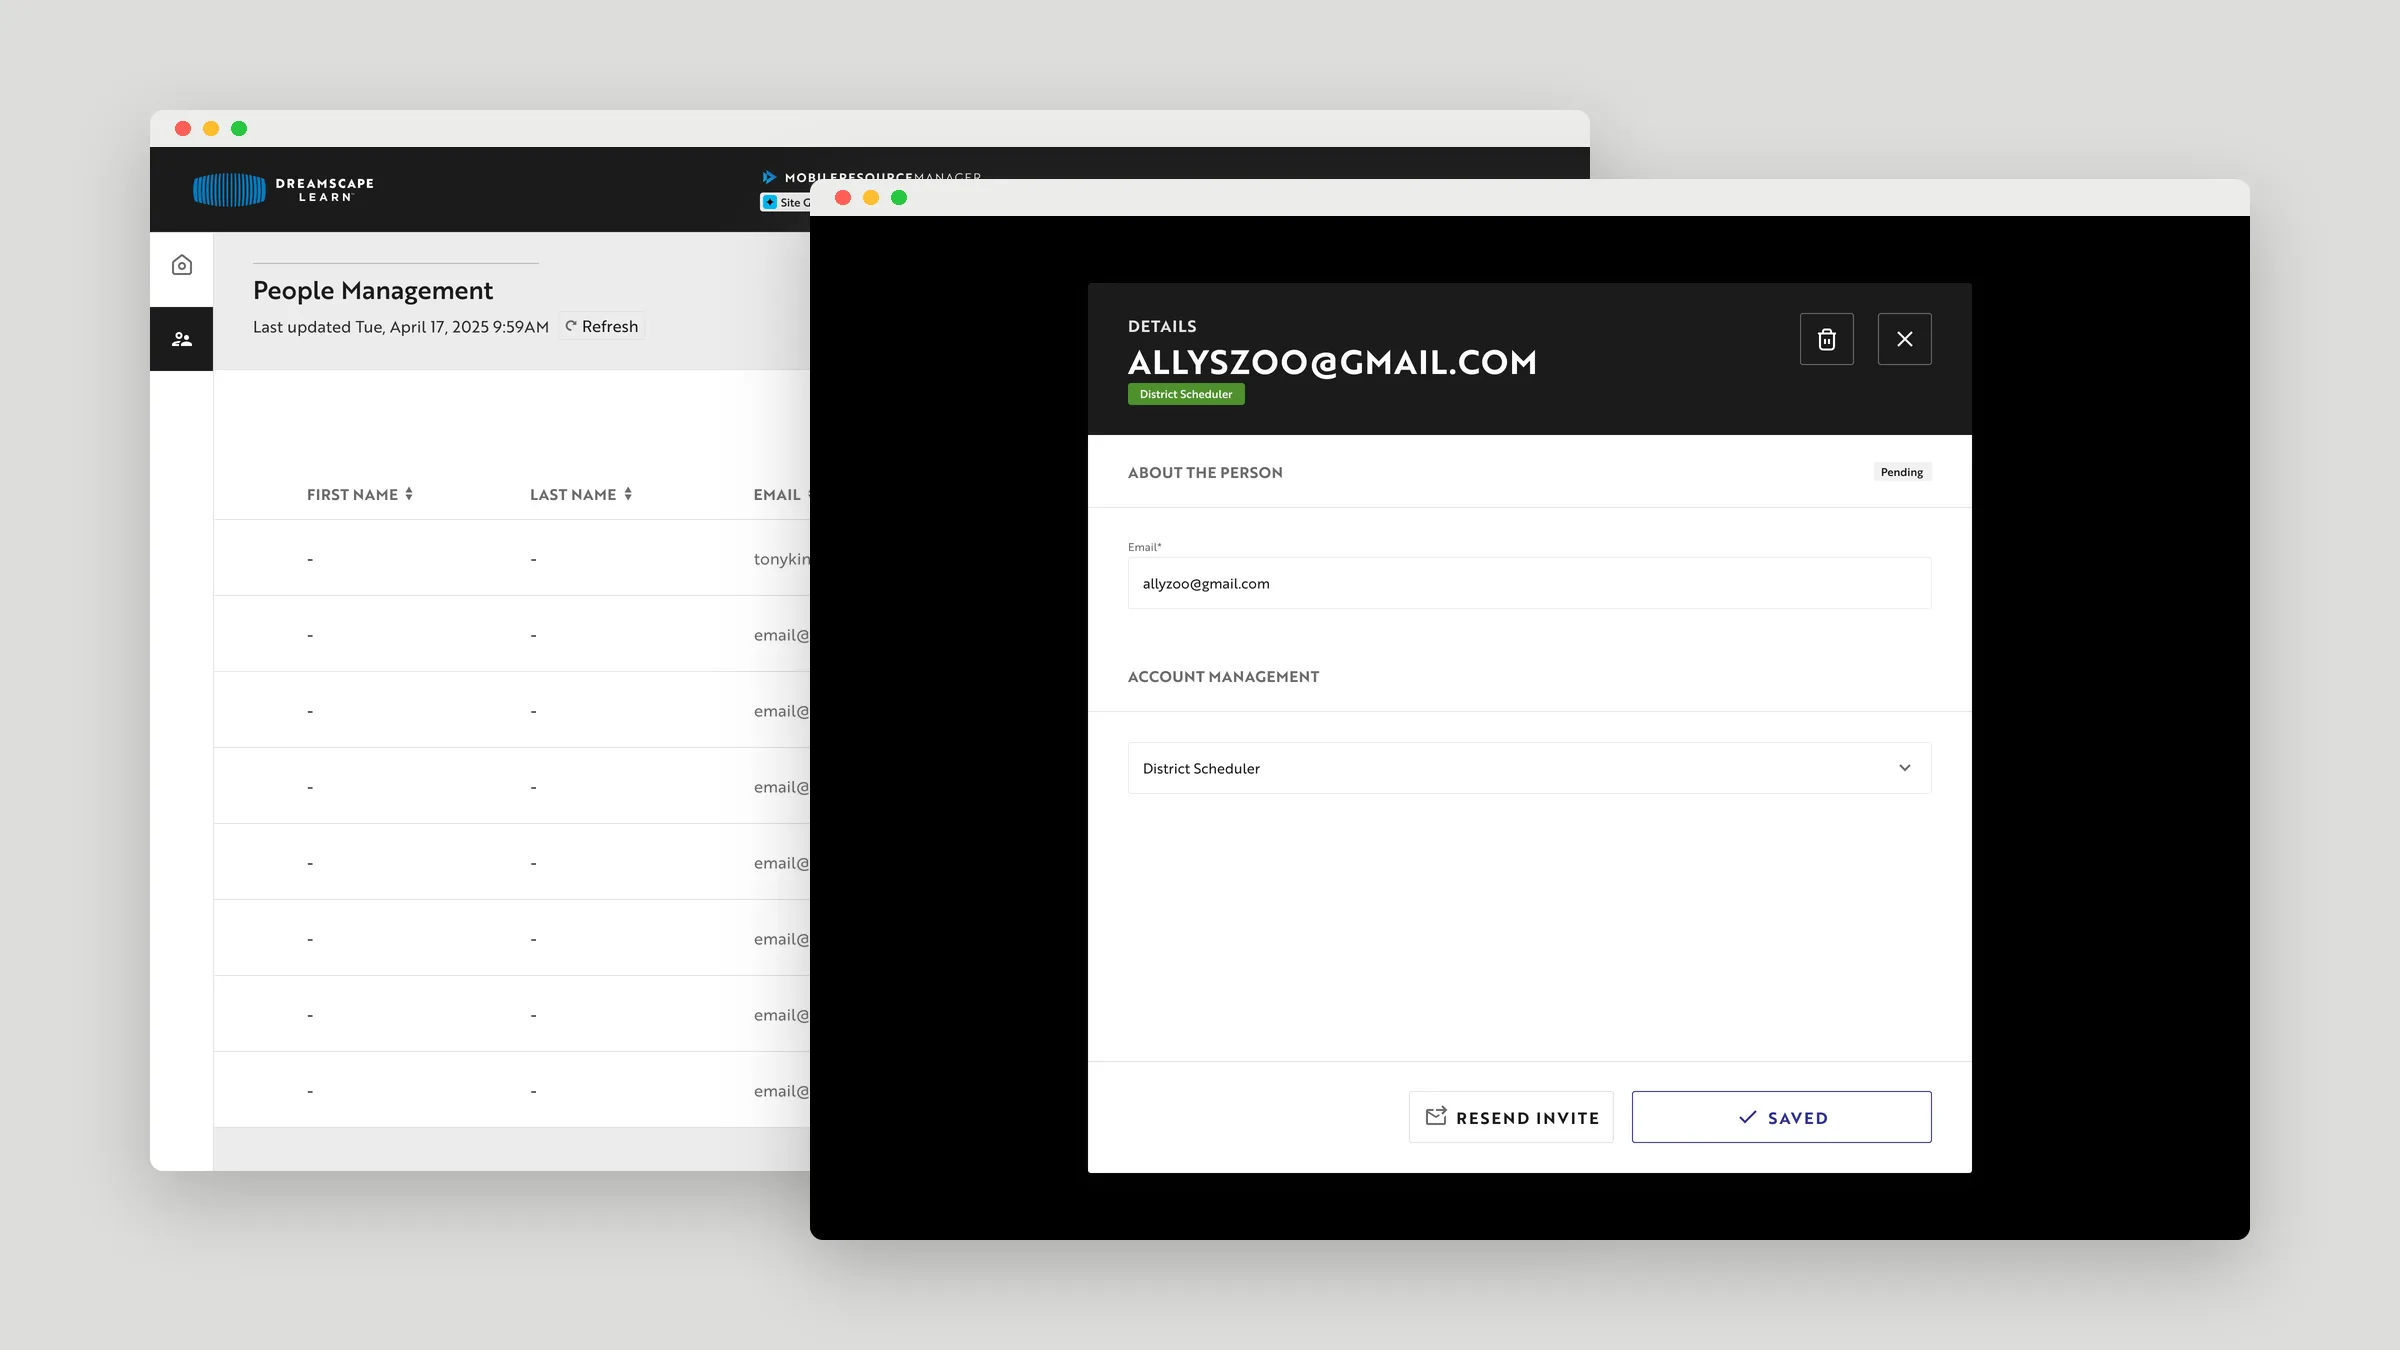
Task: Sort by Last Name column
Action: point(581,494)
